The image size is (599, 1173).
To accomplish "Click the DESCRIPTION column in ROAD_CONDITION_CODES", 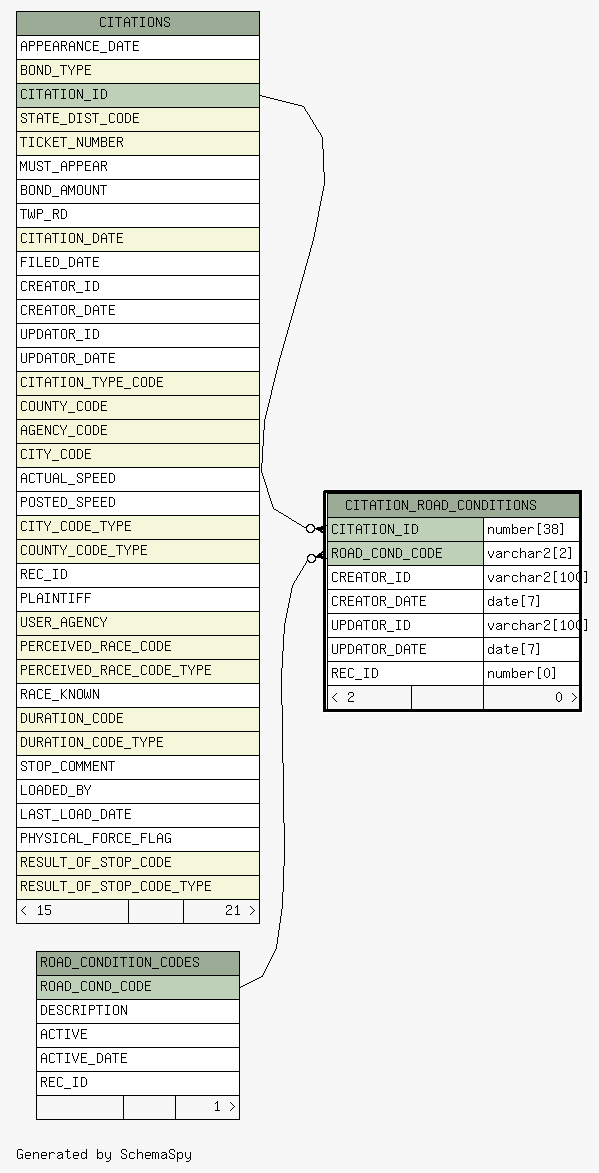I will 138,1011.
